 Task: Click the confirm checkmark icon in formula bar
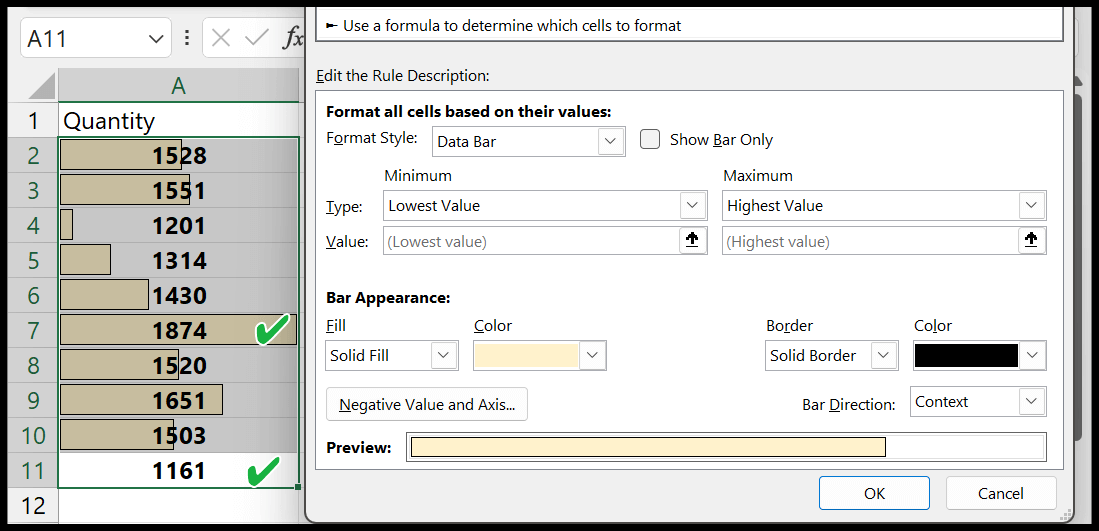pyautogui.click(x=257, y=38)
